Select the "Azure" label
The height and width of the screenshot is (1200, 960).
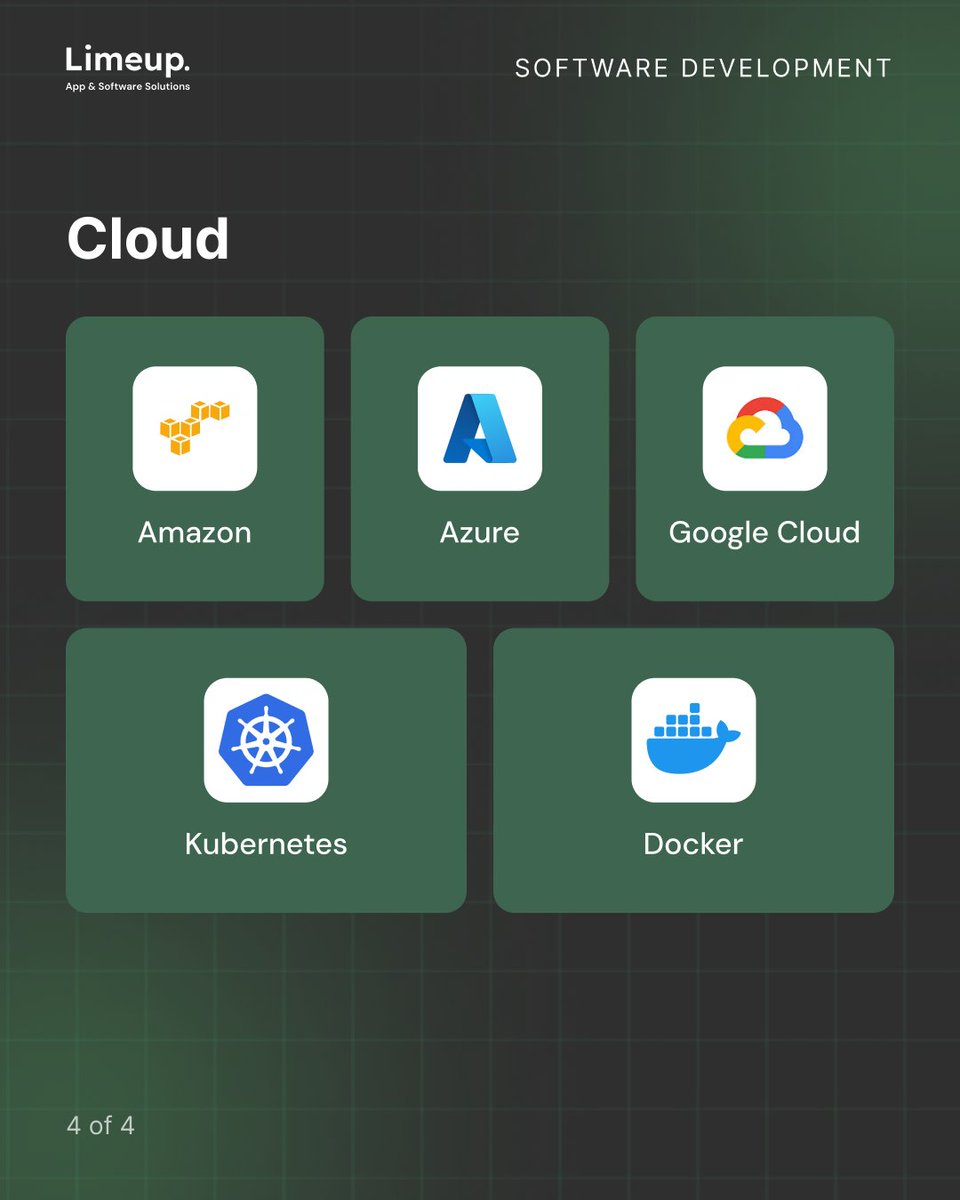480,532
